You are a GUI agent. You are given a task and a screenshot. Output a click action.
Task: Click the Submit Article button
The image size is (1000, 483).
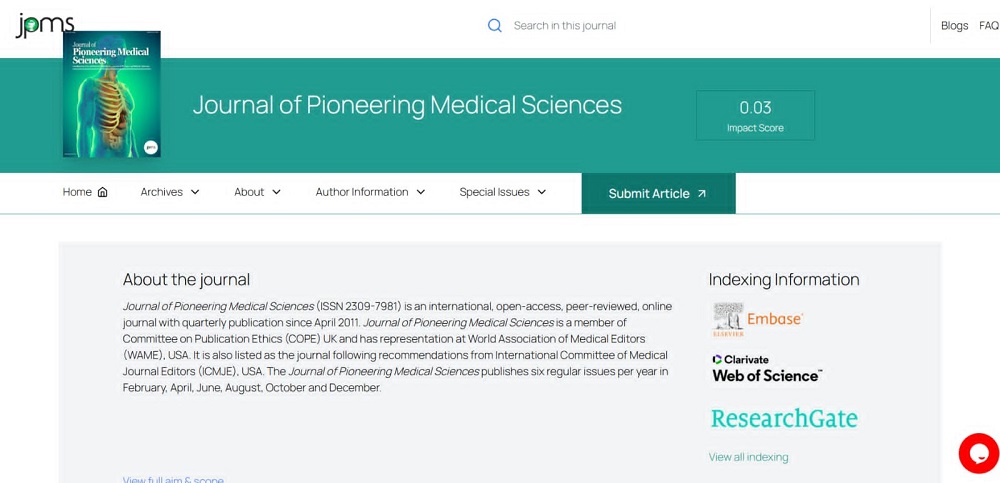click(x=658, y=193)
